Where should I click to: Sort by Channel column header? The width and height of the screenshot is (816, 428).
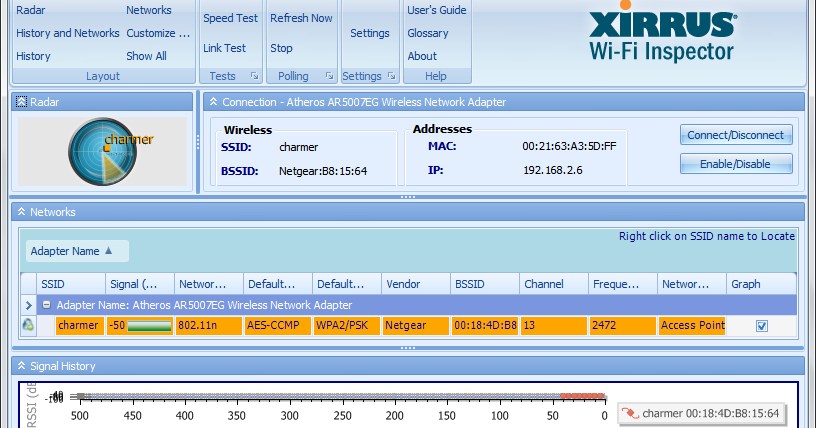pyautogui.click(x=554, y=284)
